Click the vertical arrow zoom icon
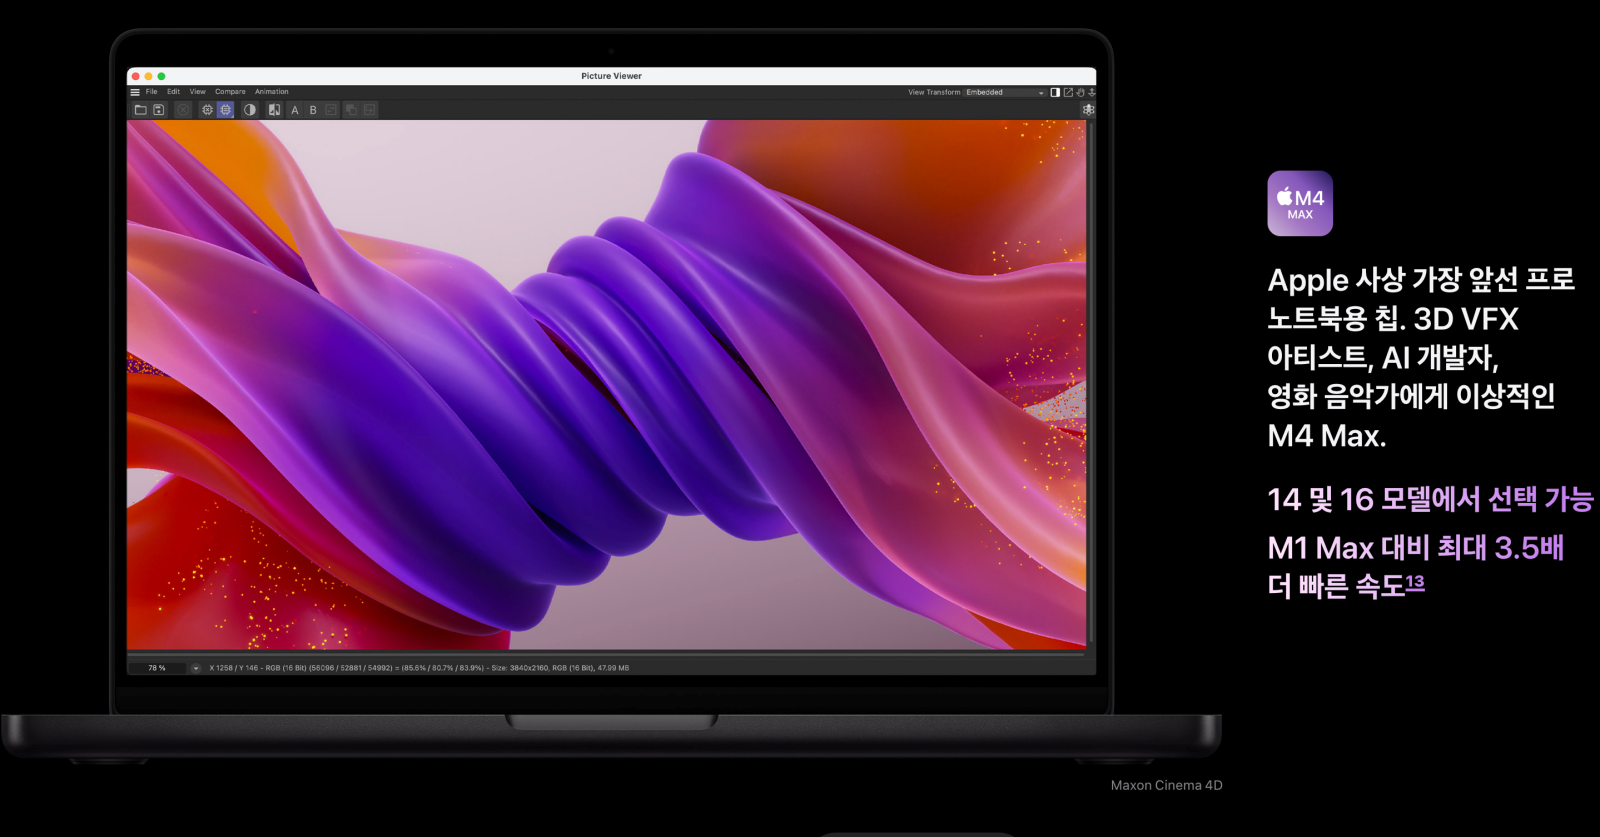 click(1092, 92)
